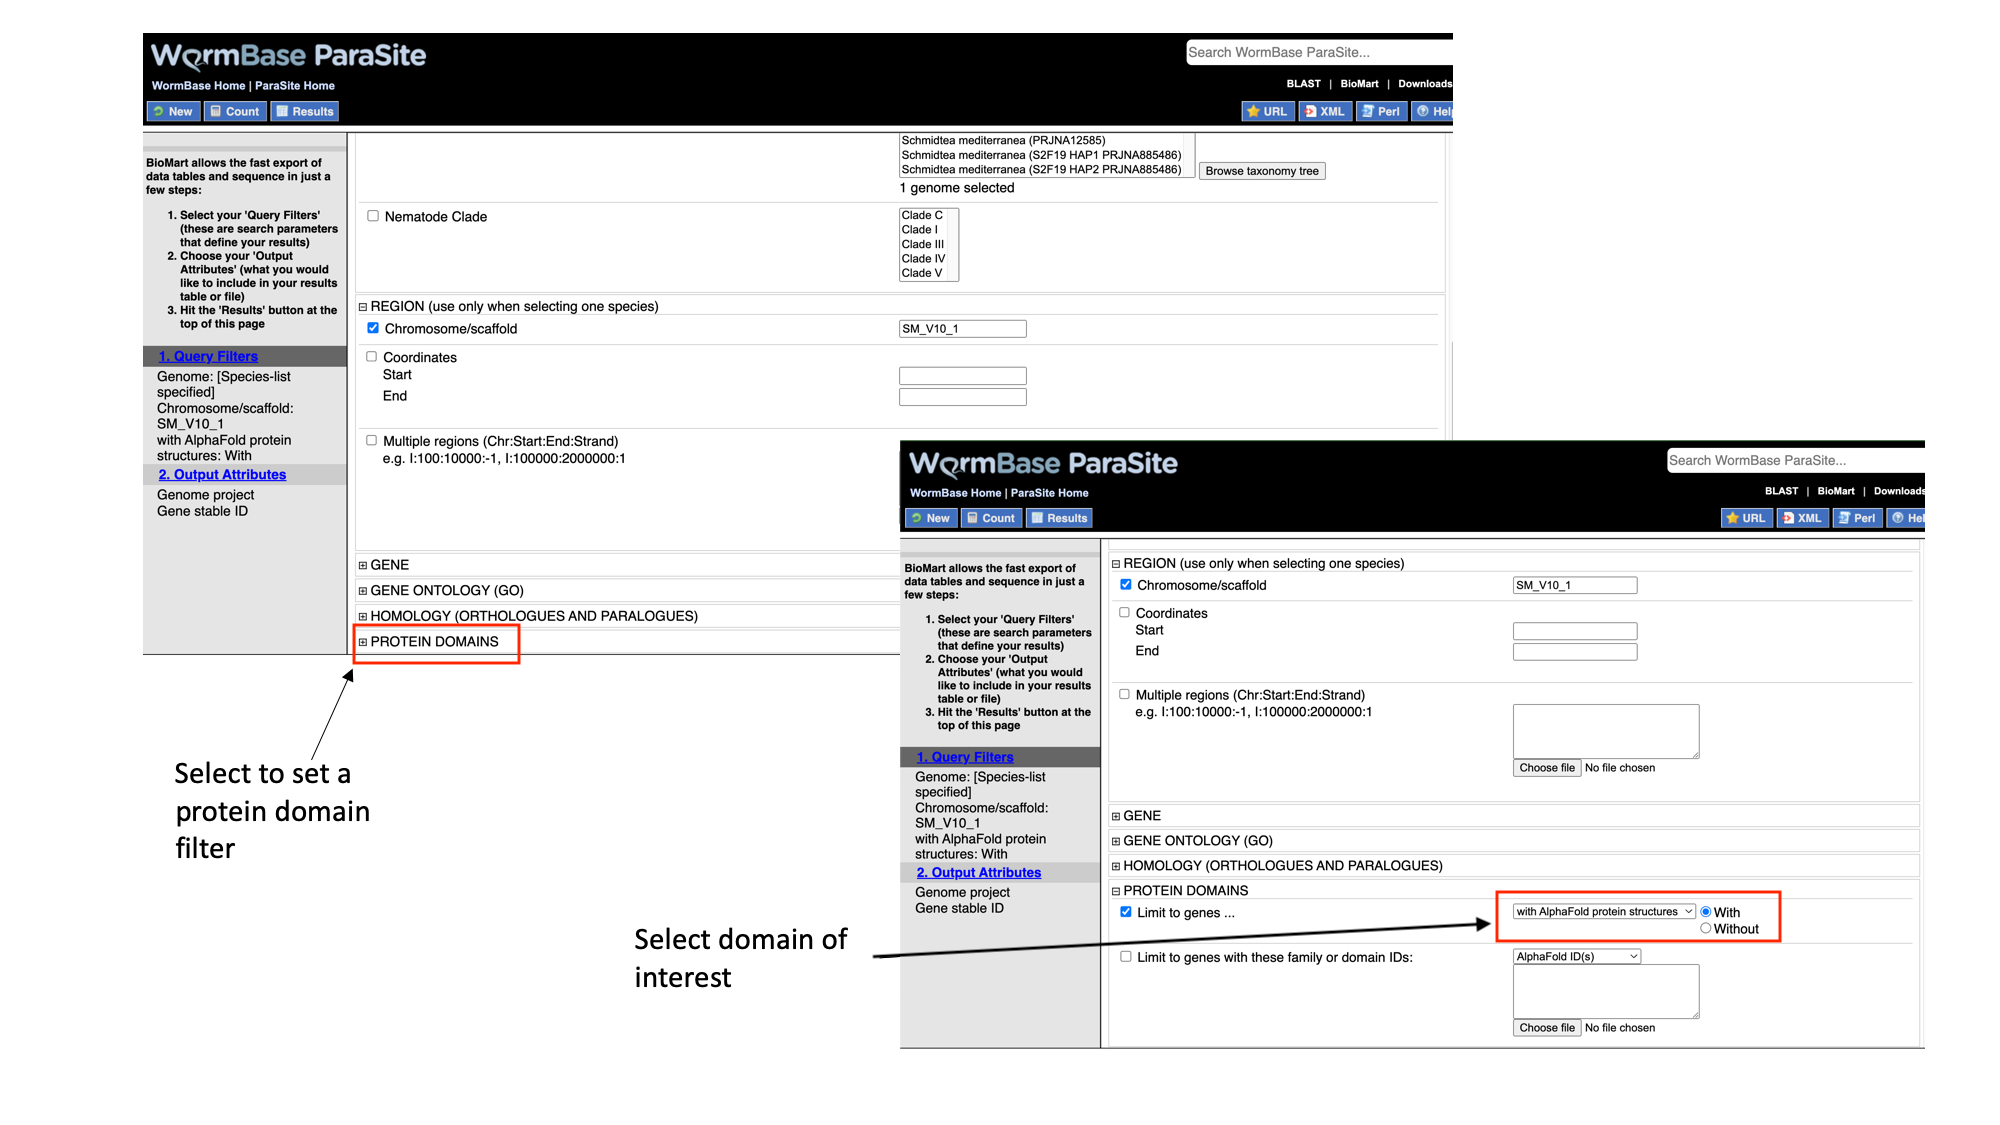Open BioMart link in lower-right window header

tap(1836, 491)
